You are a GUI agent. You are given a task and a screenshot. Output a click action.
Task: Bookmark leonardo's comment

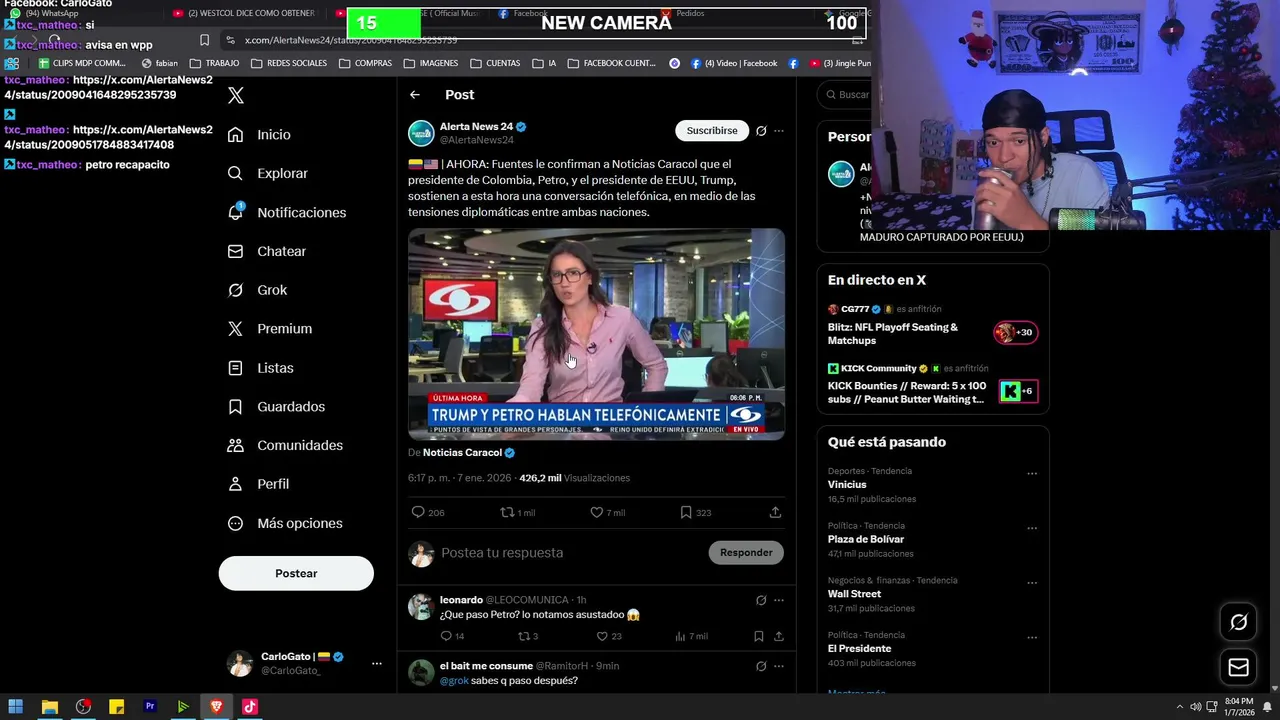(759, 636)
